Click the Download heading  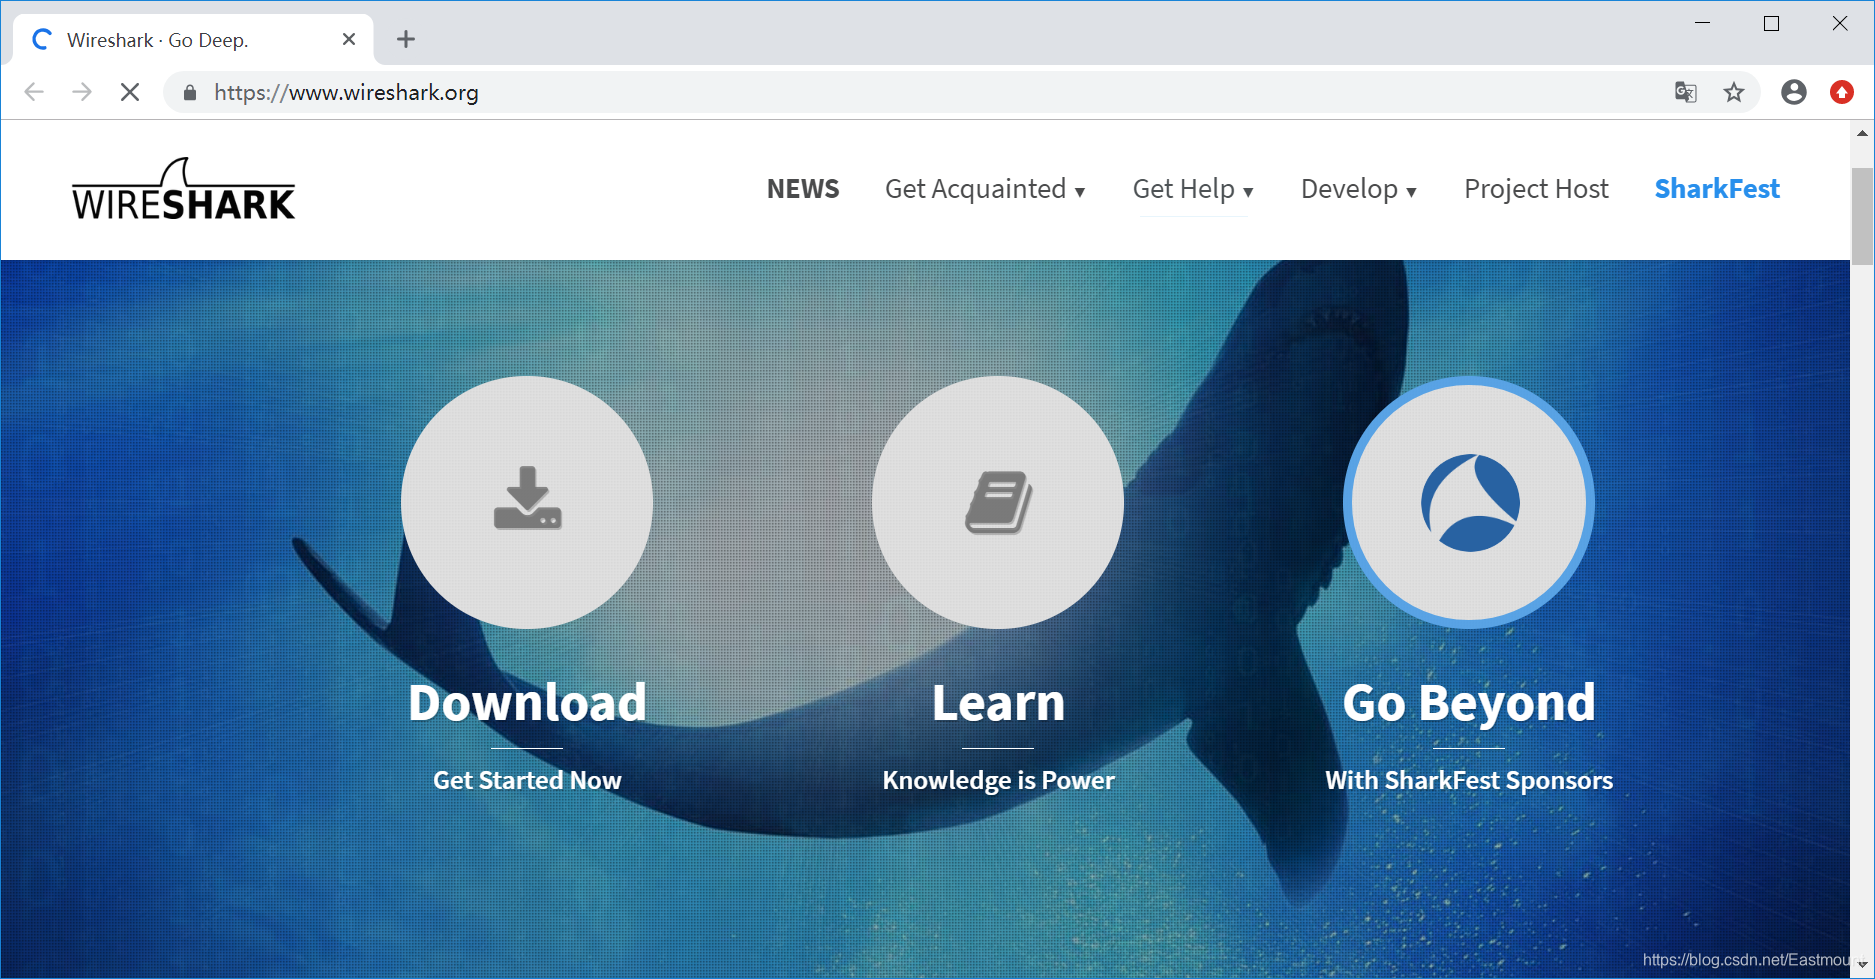[527, 703]
